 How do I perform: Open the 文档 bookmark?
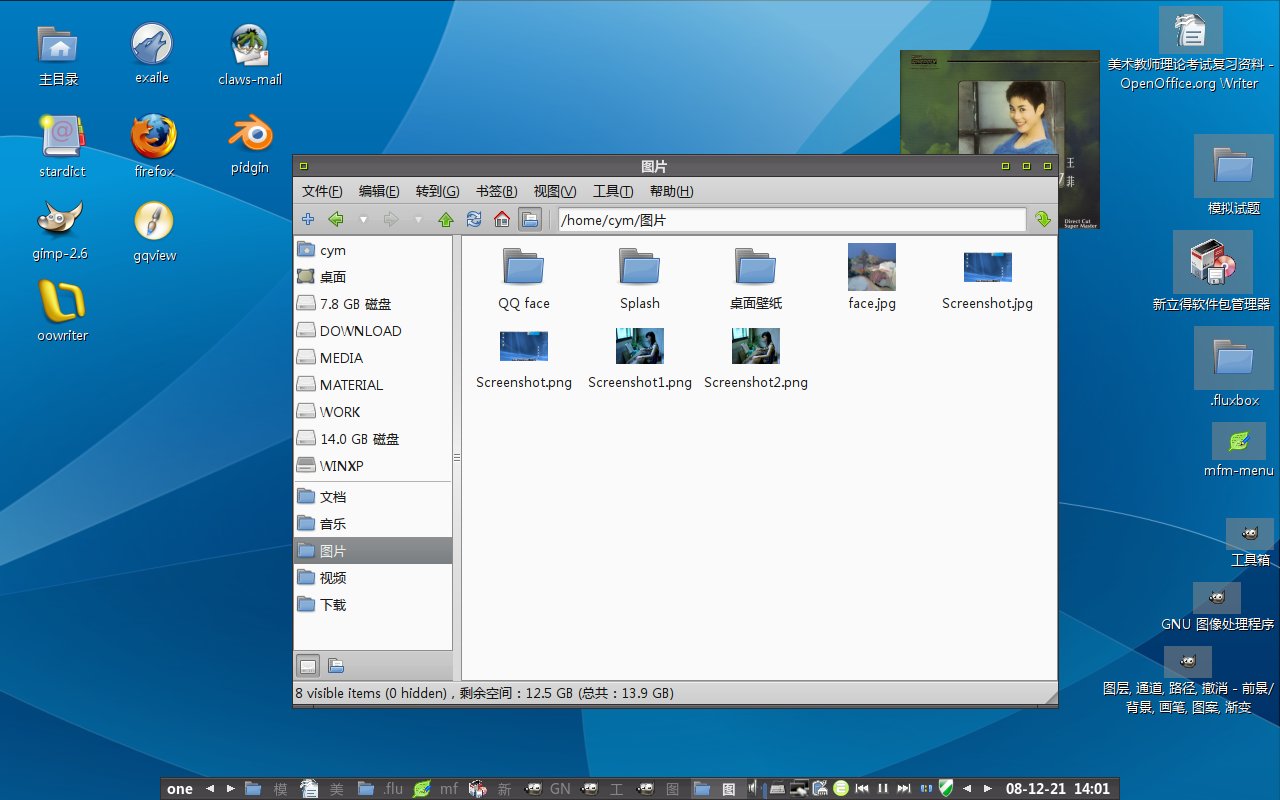tap(373, 497)
